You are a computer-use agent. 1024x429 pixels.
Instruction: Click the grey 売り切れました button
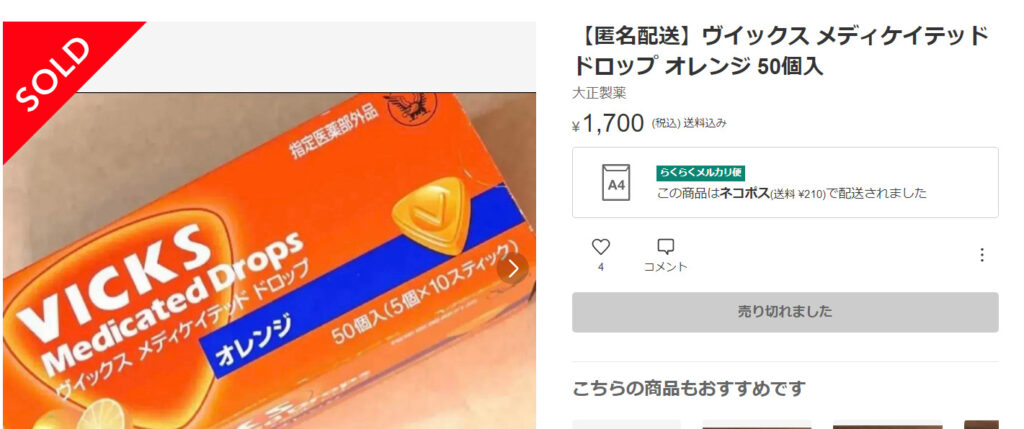pyautogui.click(x=785, y=312)
